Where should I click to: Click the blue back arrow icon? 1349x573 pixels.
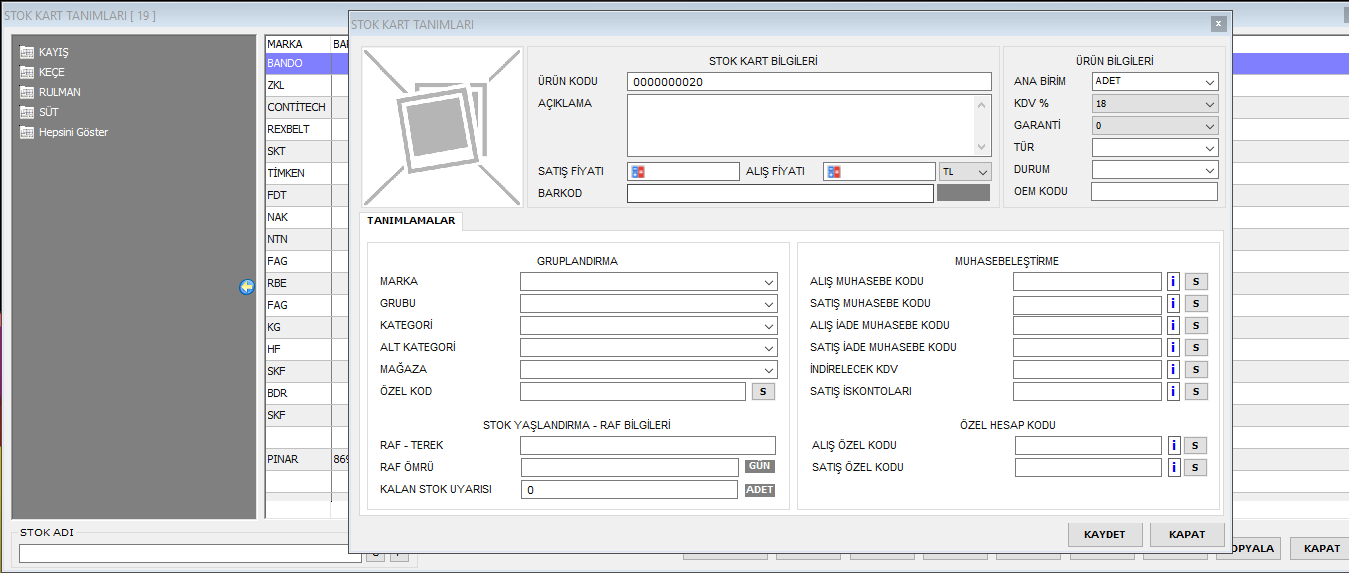247,287
